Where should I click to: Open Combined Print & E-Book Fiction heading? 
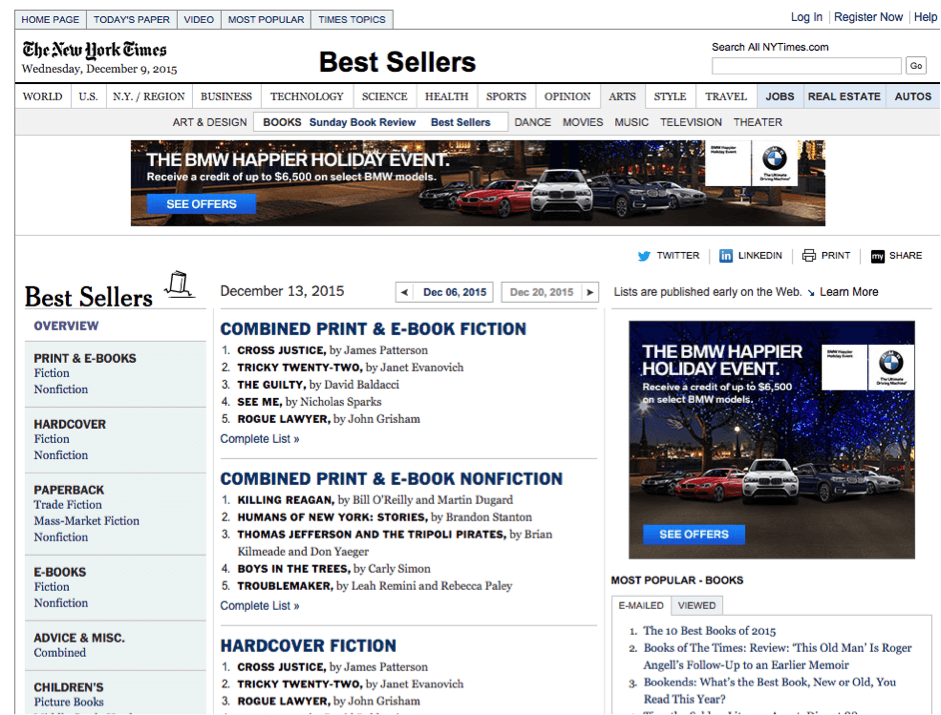tap(373, 329)
